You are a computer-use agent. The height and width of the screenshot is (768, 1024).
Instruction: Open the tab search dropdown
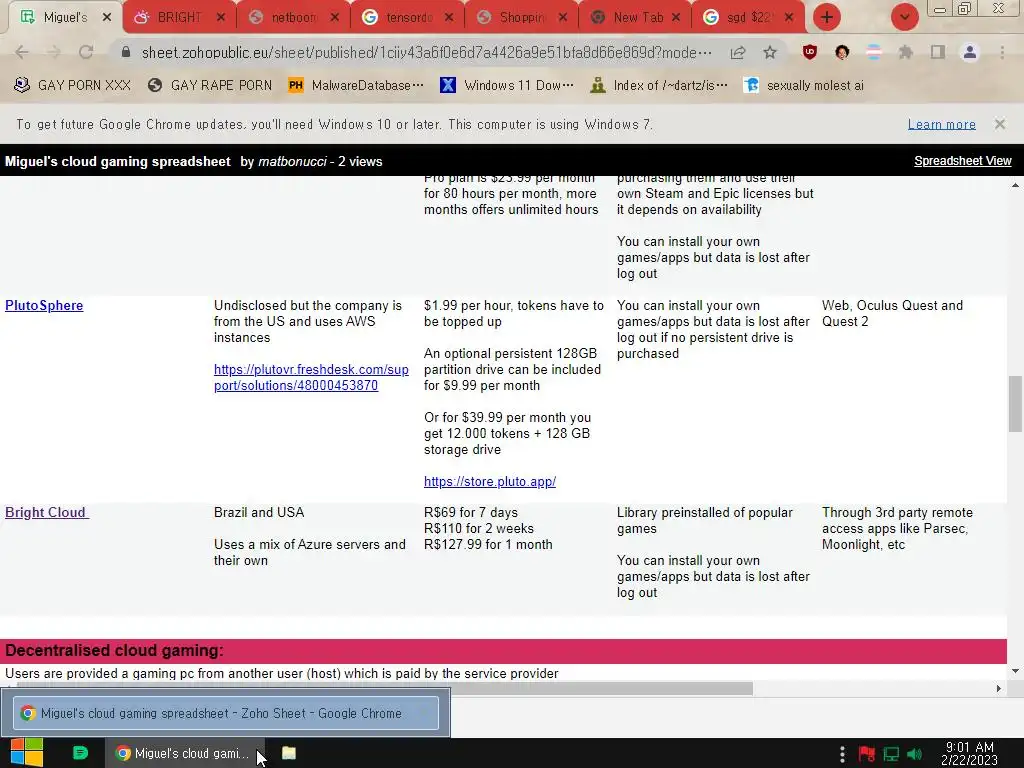click(904, 17)
